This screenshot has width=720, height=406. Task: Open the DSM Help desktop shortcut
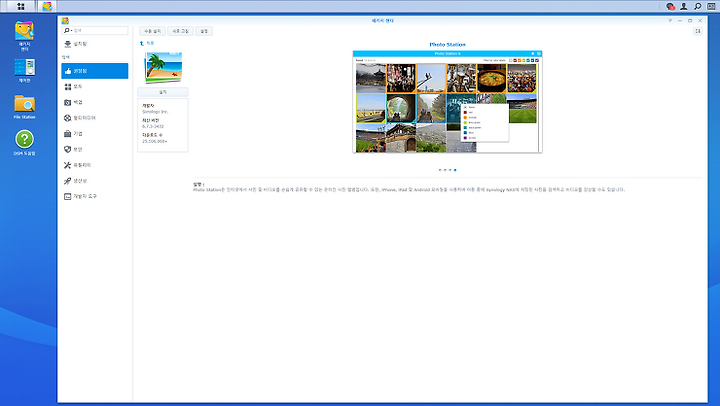[24, 143]
